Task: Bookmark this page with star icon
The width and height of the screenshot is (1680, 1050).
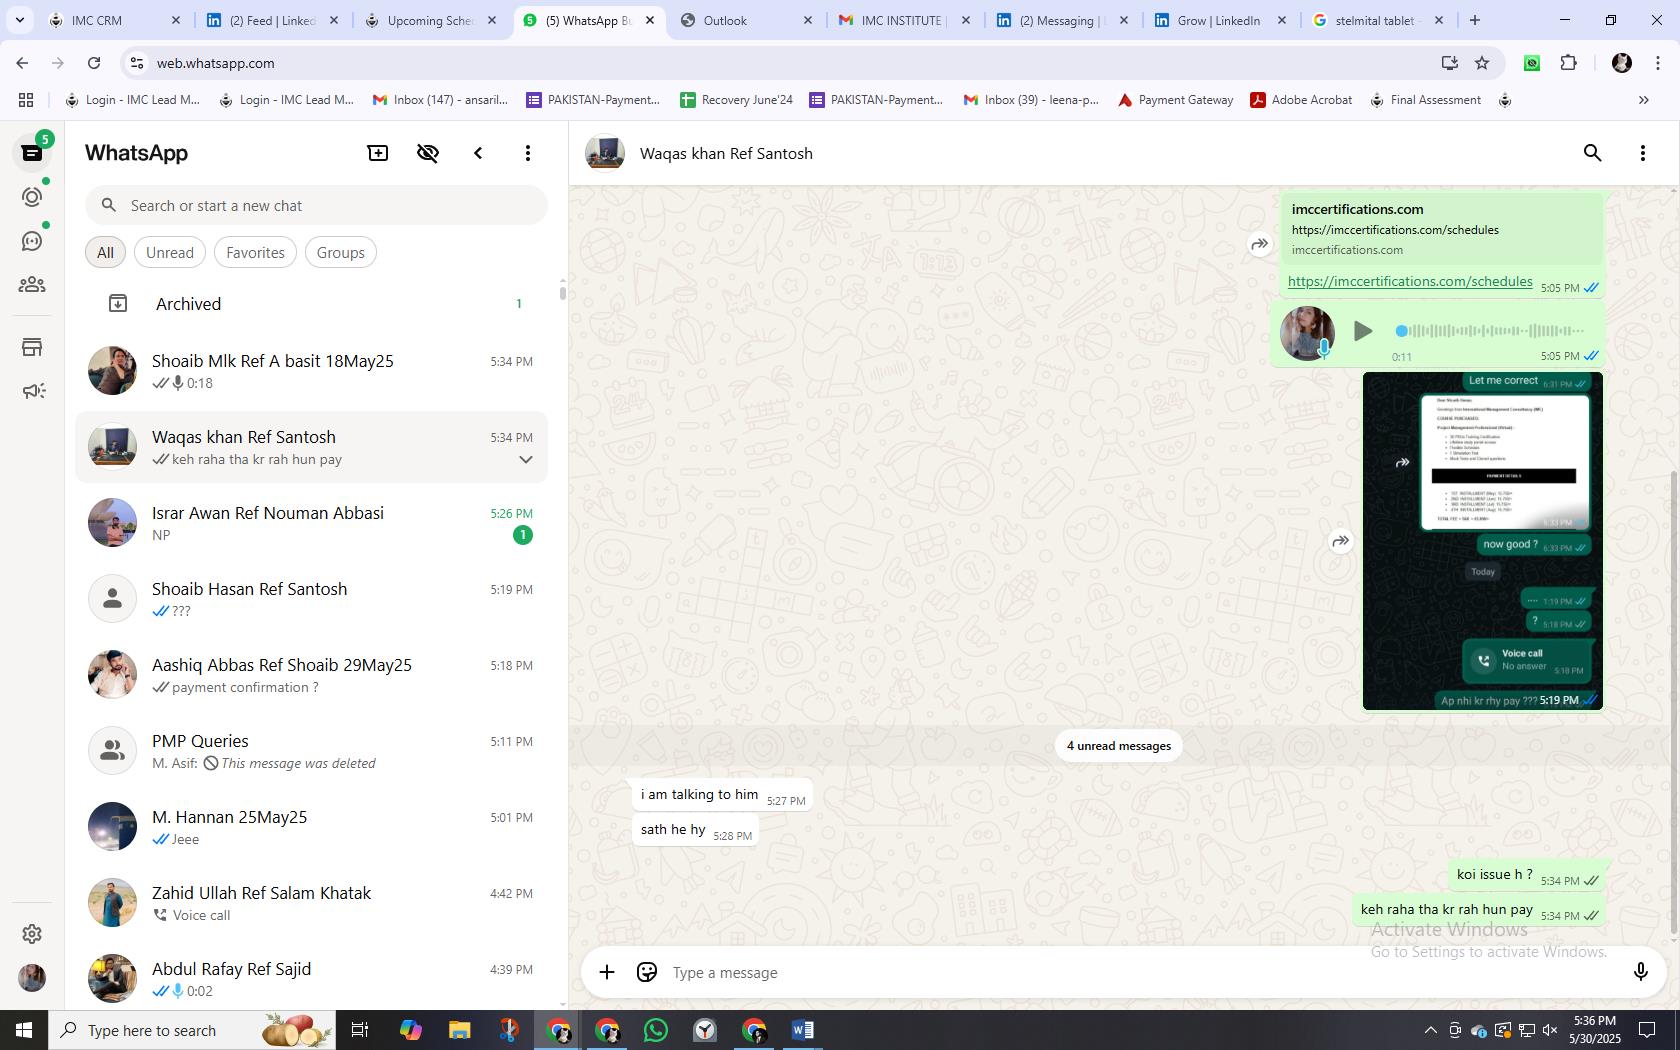Action: coord(1482,63)
